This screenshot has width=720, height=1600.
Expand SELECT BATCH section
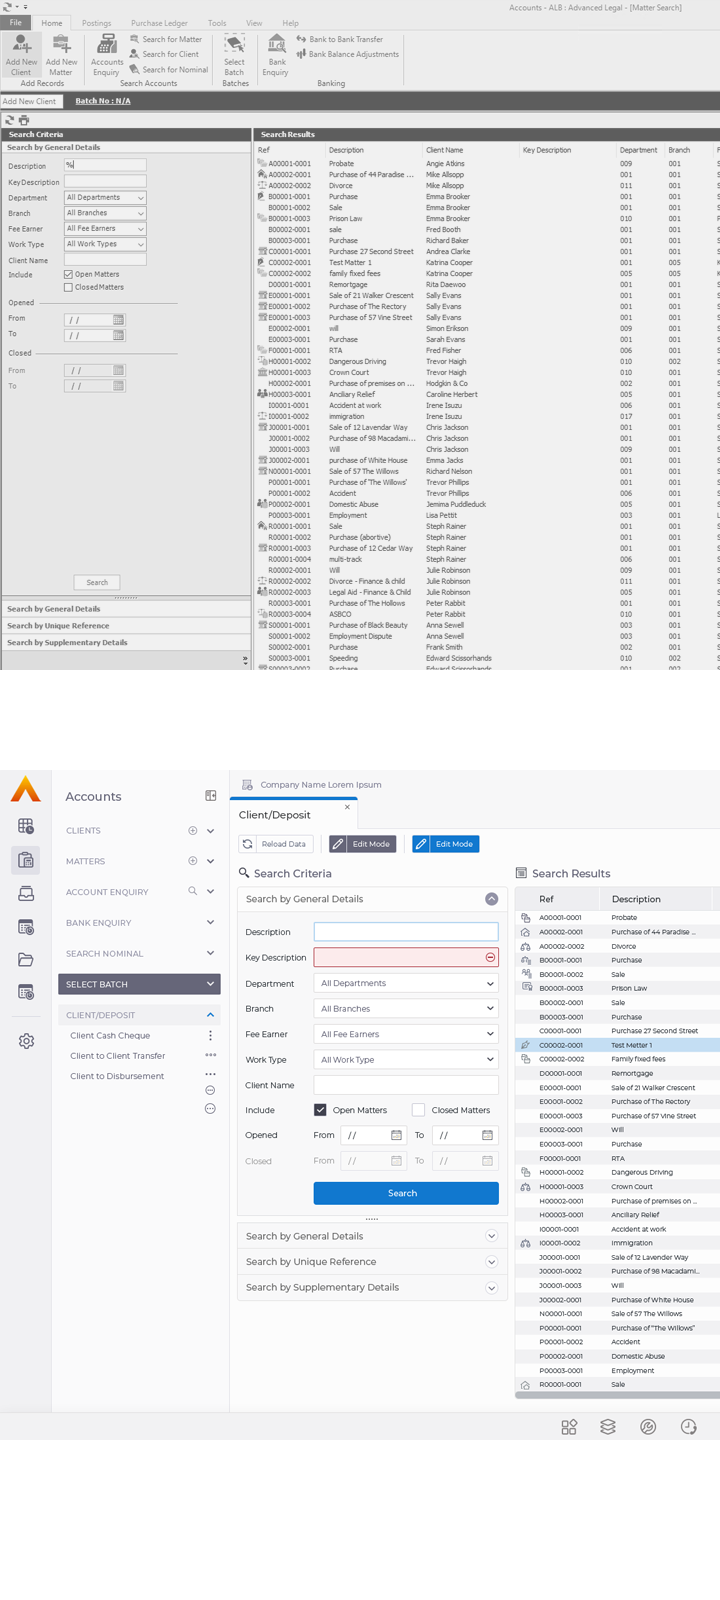(139, 984)
